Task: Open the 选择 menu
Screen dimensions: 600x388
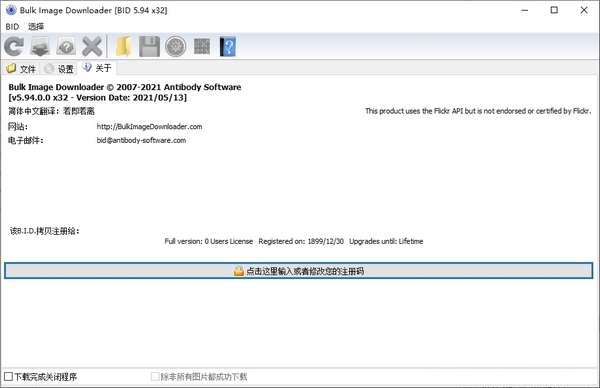Action: tap(36, 26)
